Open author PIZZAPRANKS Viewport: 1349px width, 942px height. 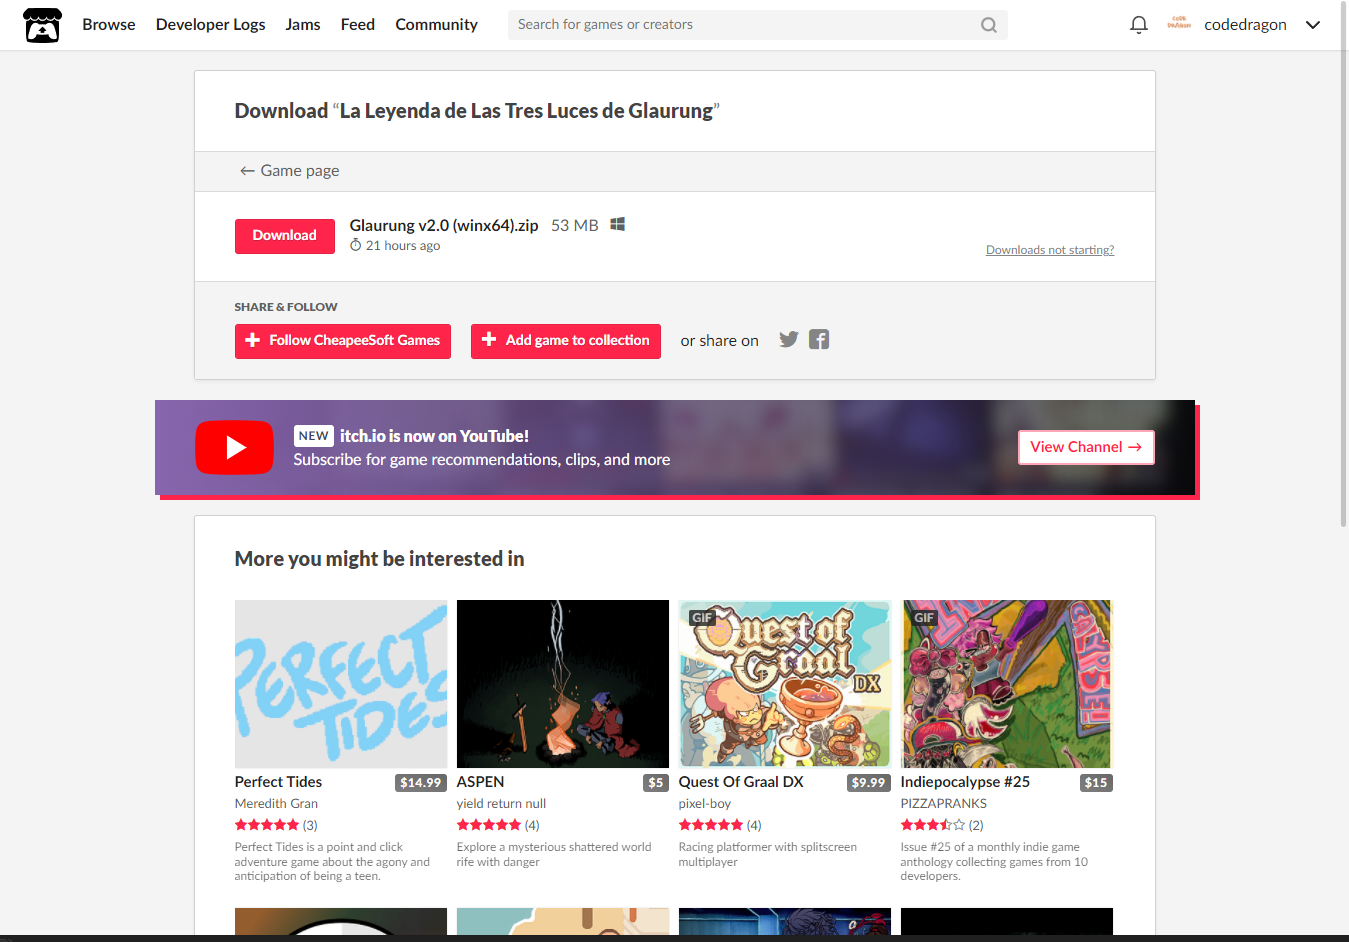(x=943, y=804)
